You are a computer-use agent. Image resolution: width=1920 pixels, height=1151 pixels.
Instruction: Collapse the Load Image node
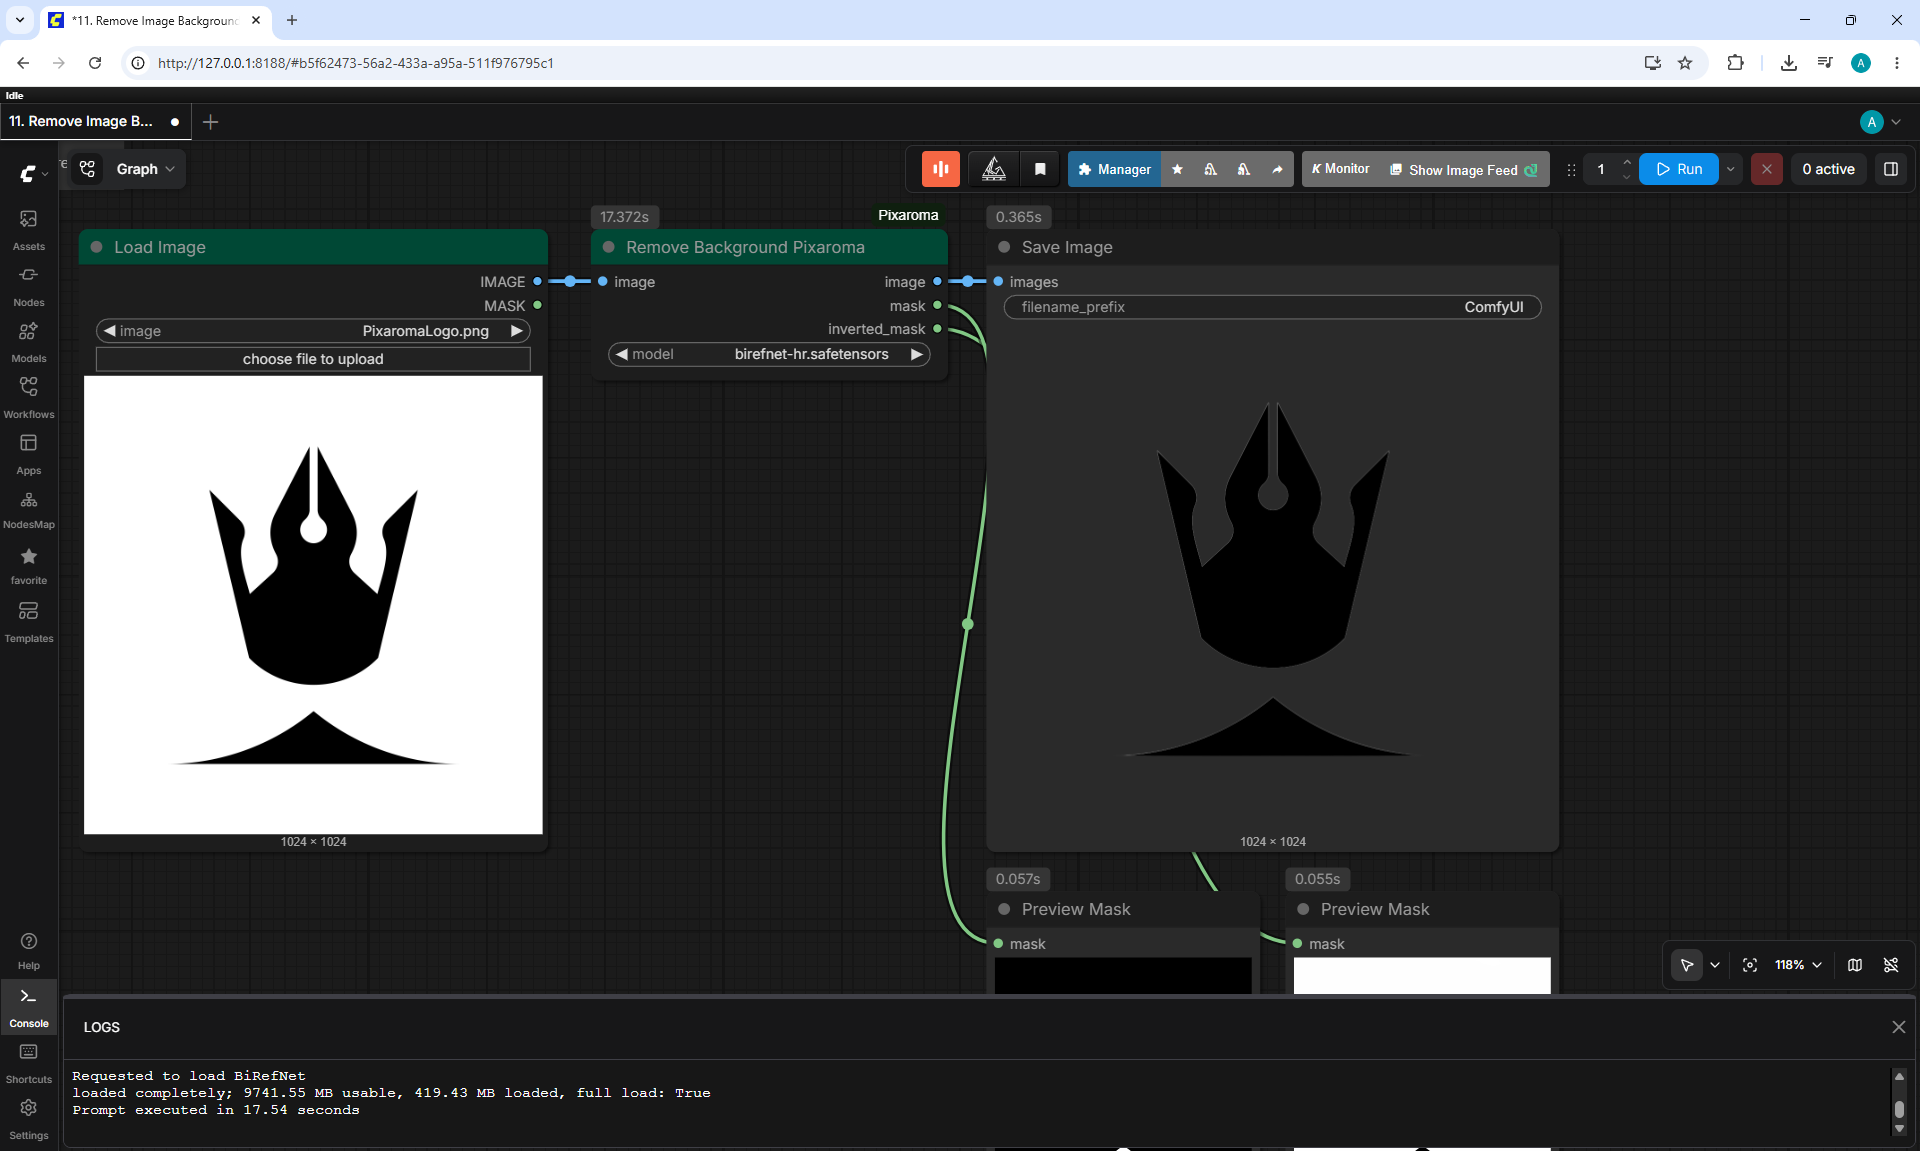(97, 247)
